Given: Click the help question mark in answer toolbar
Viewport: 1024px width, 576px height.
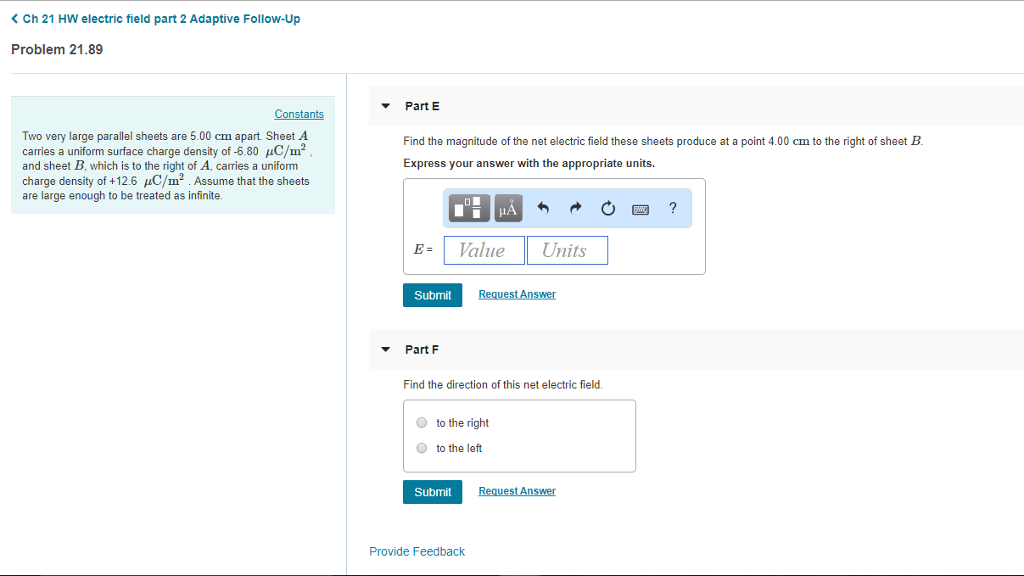Looking at the screenshot, I should point(672,208).
